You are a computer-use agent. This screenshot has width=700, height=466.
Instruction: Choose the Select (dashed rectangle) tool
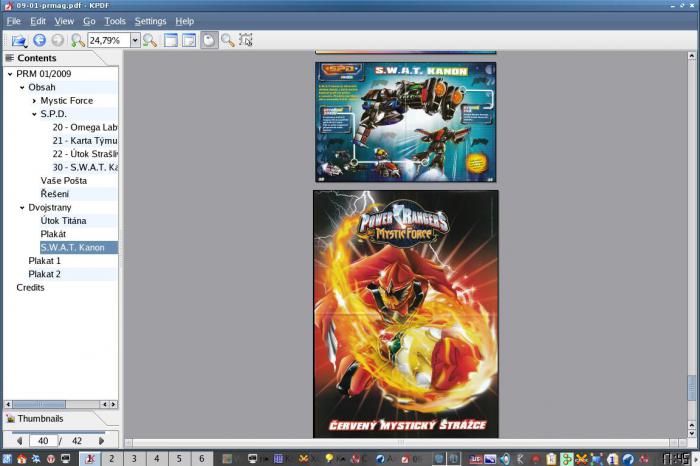(246, 40)
